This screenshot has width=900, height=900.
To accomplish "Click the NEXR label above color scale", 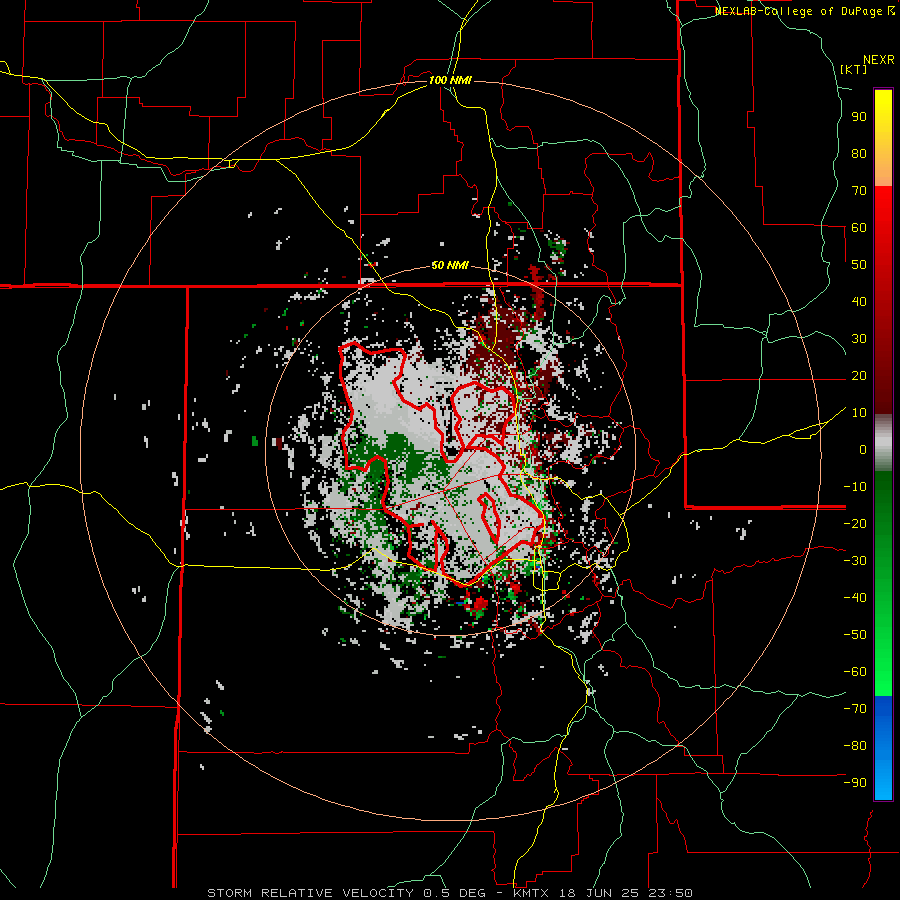I will [879, 60].
